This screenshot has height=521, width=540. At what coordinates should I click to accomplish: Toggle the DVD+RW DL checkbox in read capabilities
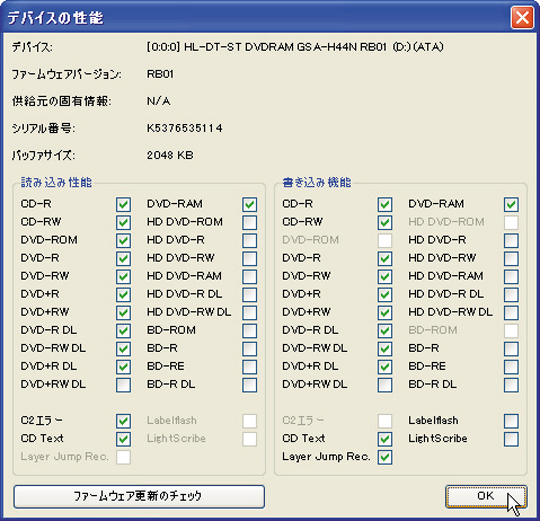coord(123,385)
